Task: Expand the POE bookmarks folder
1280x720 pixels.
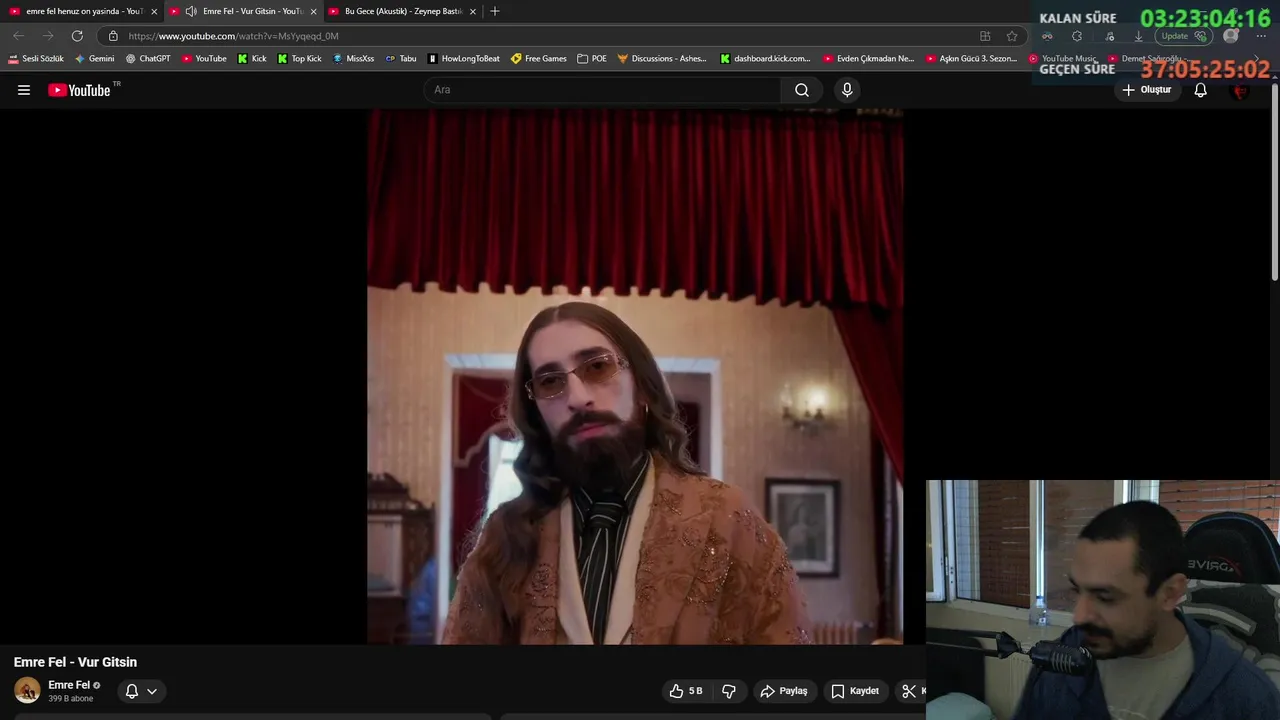Action: coord(592,59)
